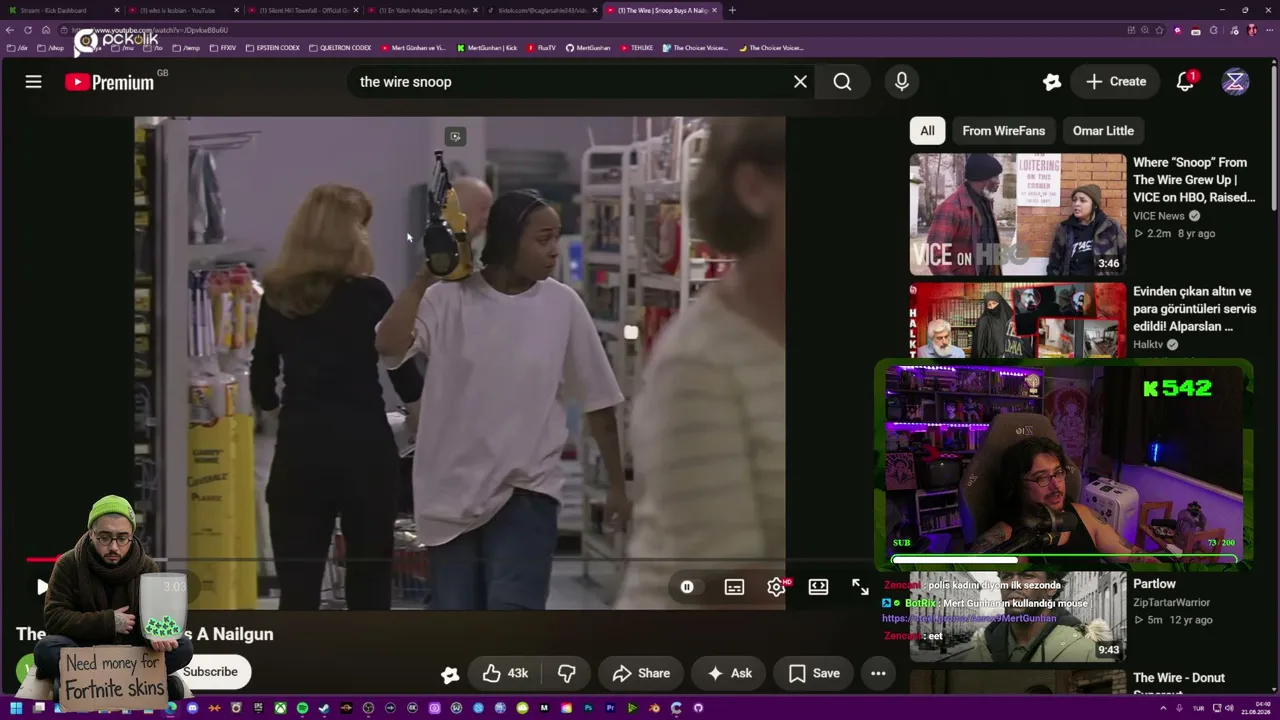This screenshot has width=1280, height=720.
Task: Go back in the browser
Action: coord(11,30)
